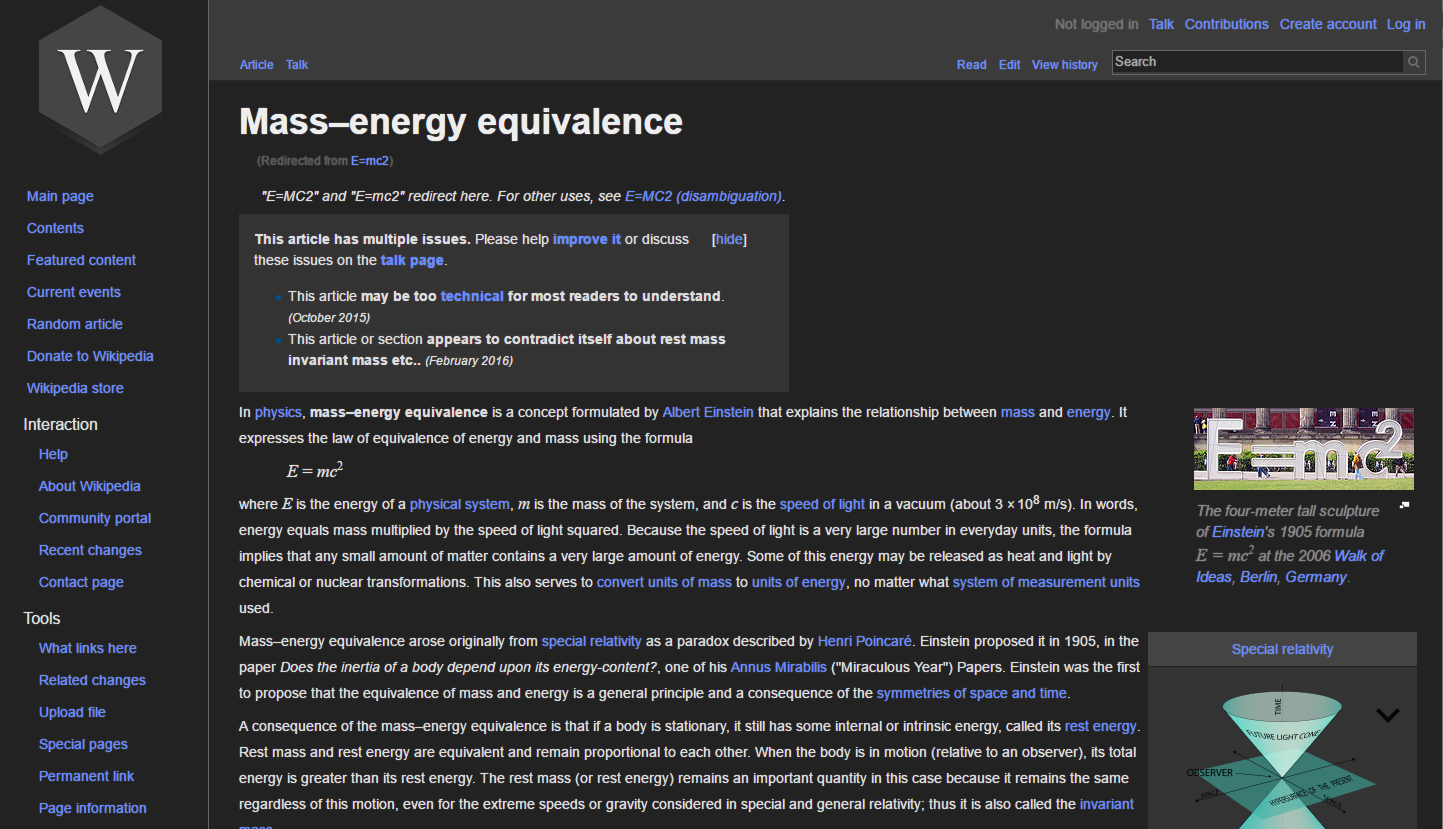1443x829 pixels.
Task: Click the E=mc2 sculpture thumbnail
Action: click(x=1303, y=448)
